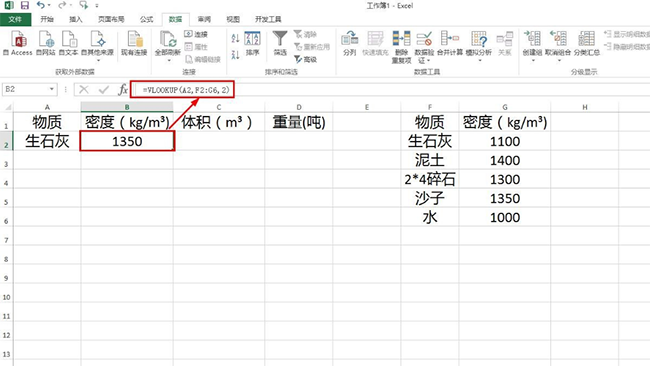Click the cancel X in formula bar
650x366 pixels.
click(x=84, y=90)
